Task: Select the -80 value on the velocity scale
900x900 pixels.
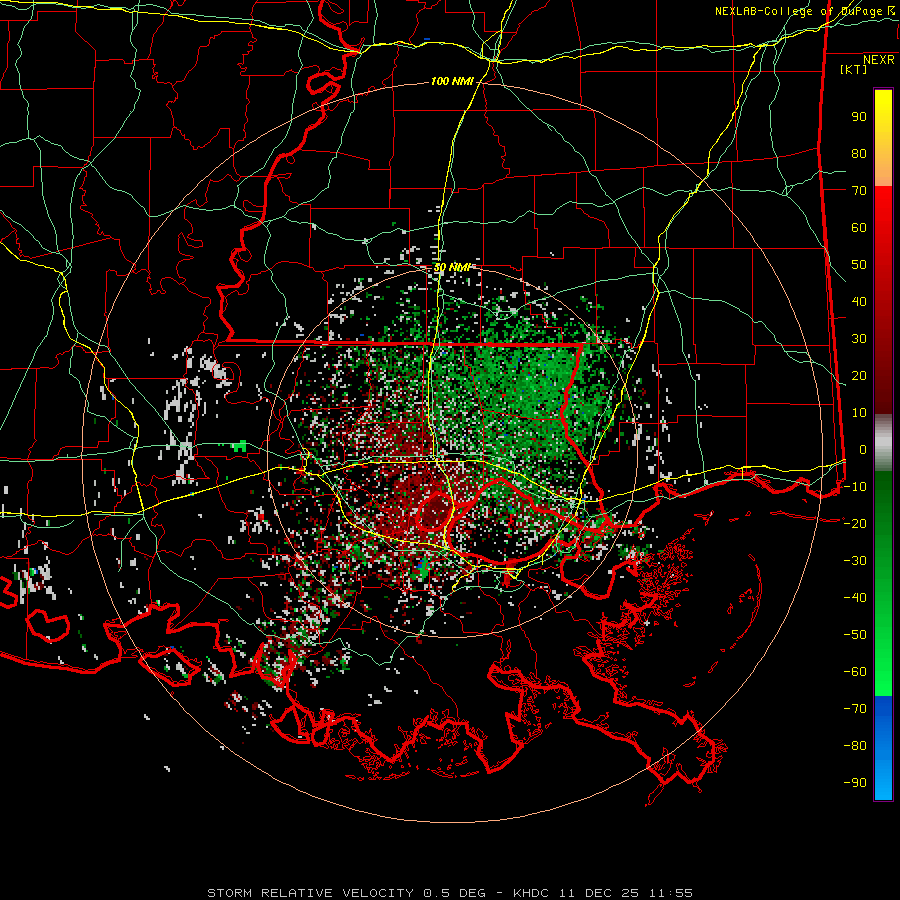Action: (855, 746)
